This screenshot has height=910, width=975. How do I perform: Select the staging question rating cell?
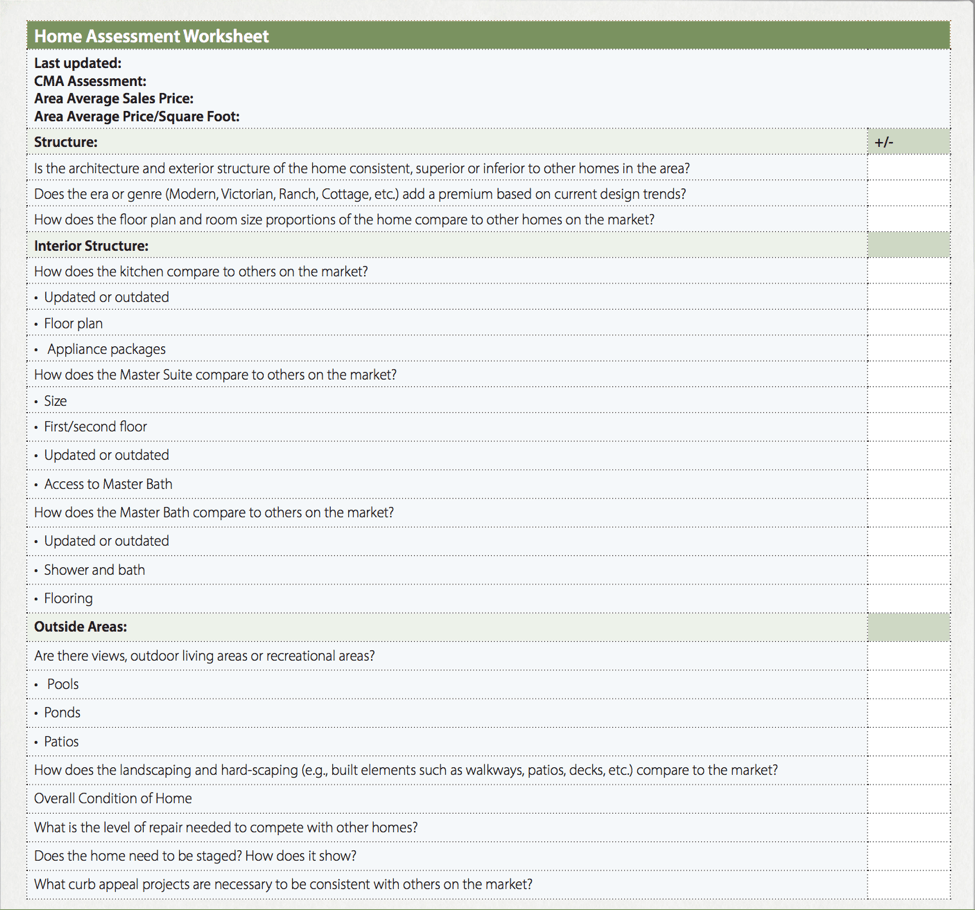click(x=906, y=855)
